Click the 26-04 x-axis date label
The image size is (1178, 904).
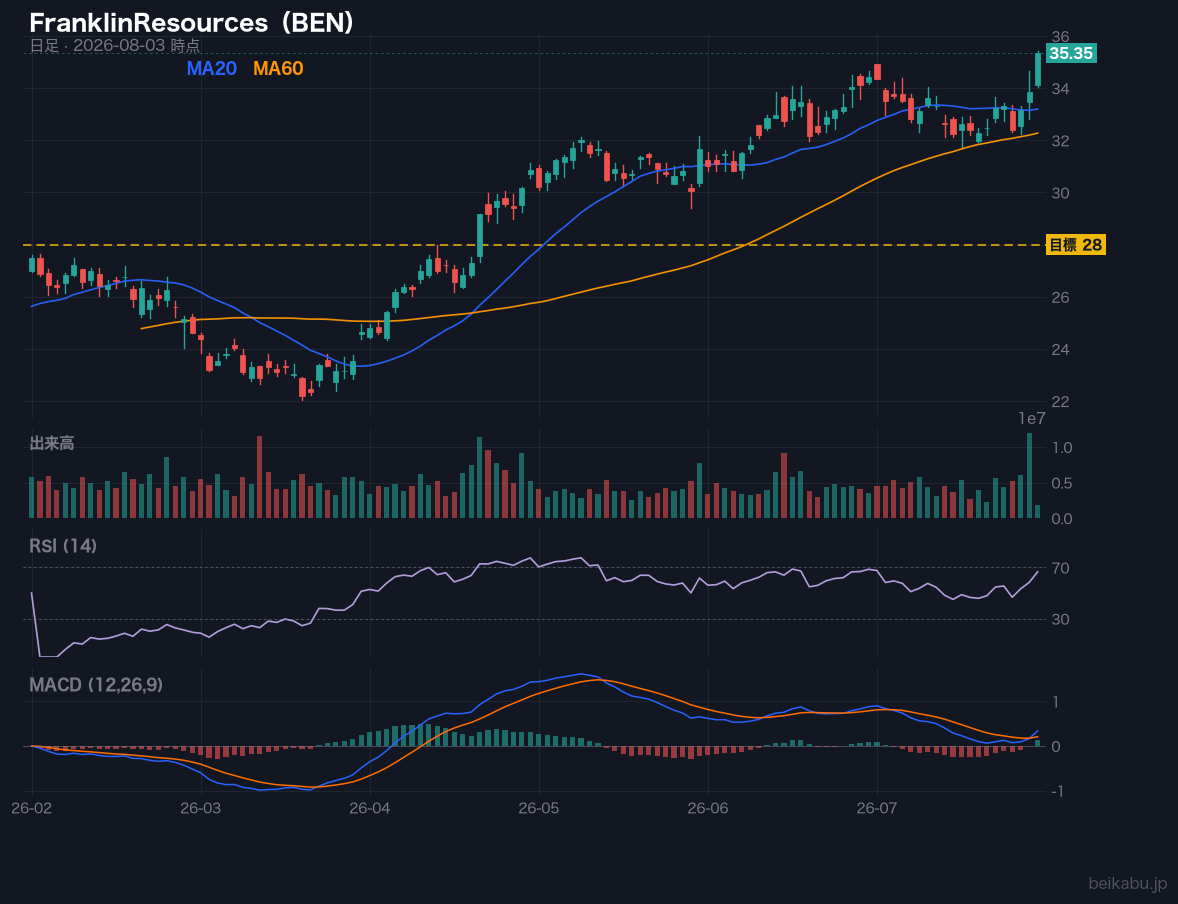tap(370, 809)
